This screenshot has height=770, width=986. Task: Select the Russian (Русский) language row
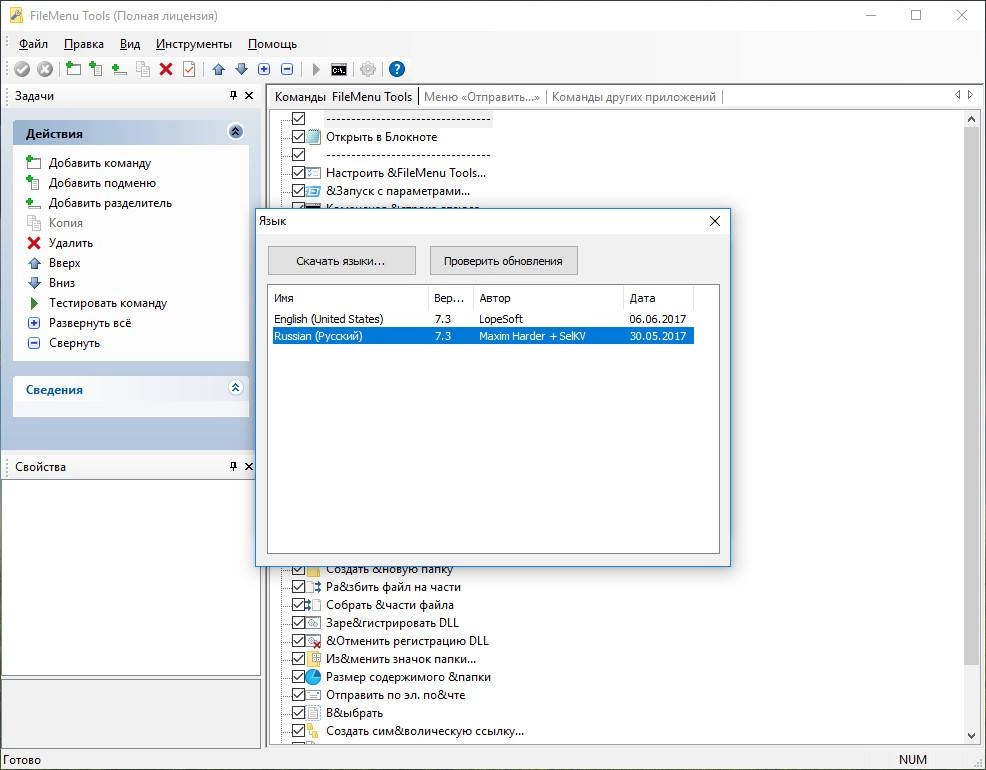click(x=483, y=336)
